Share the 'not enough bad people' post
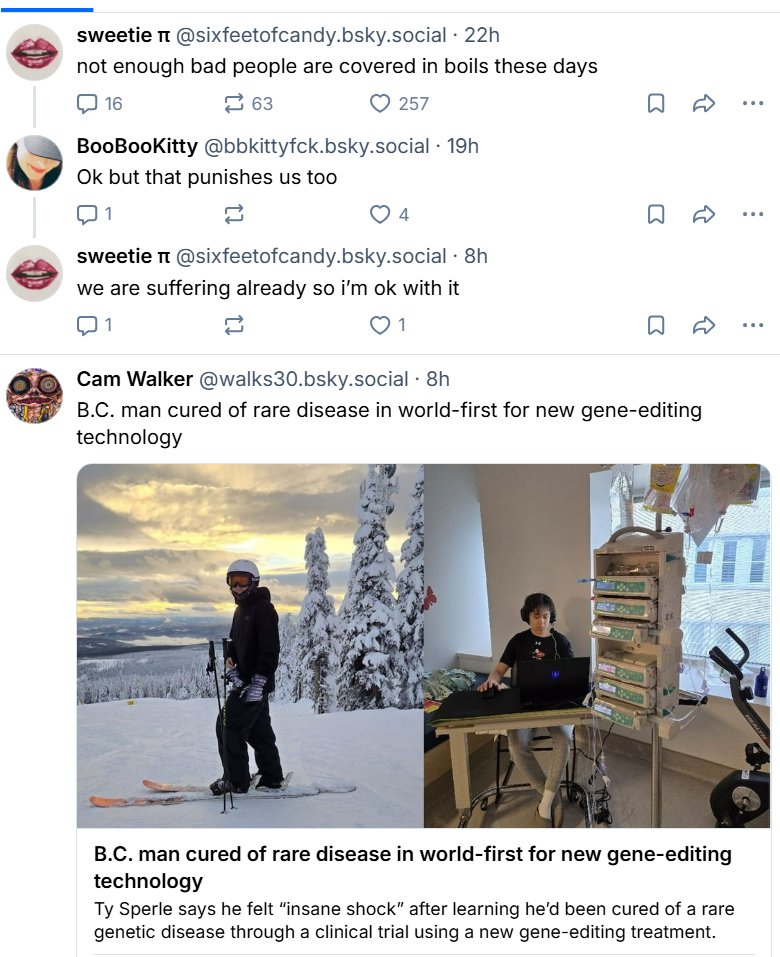 (704, 103)
